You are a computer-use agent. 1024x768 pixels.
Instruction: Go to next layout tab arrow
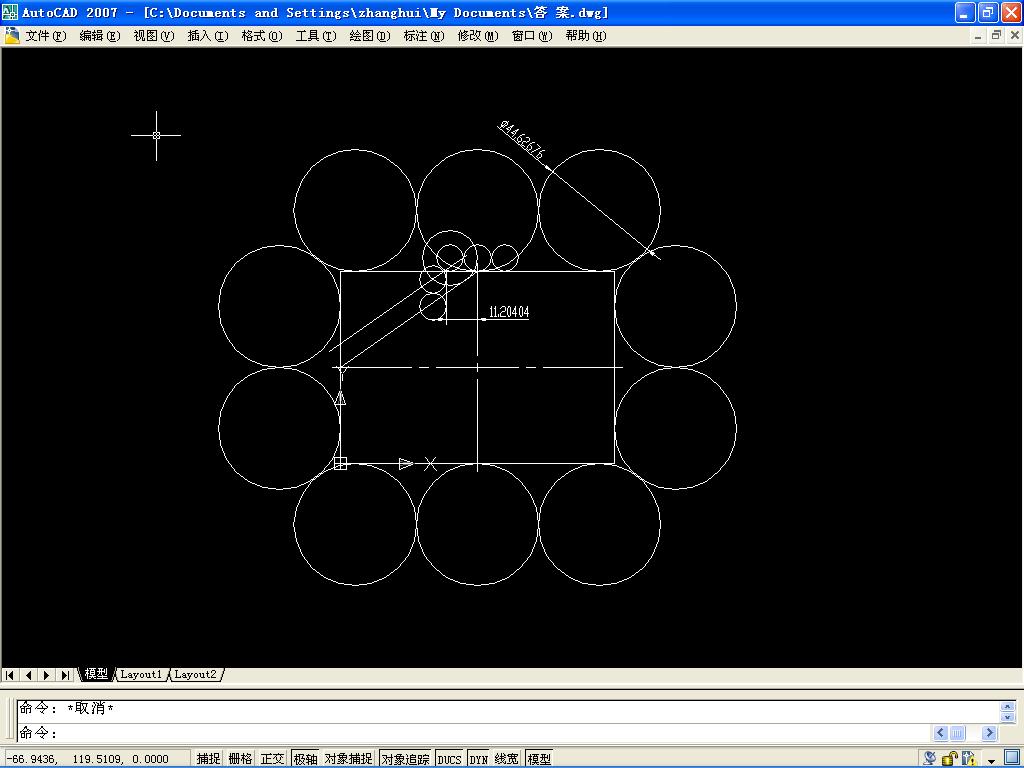tap(46, 675)
